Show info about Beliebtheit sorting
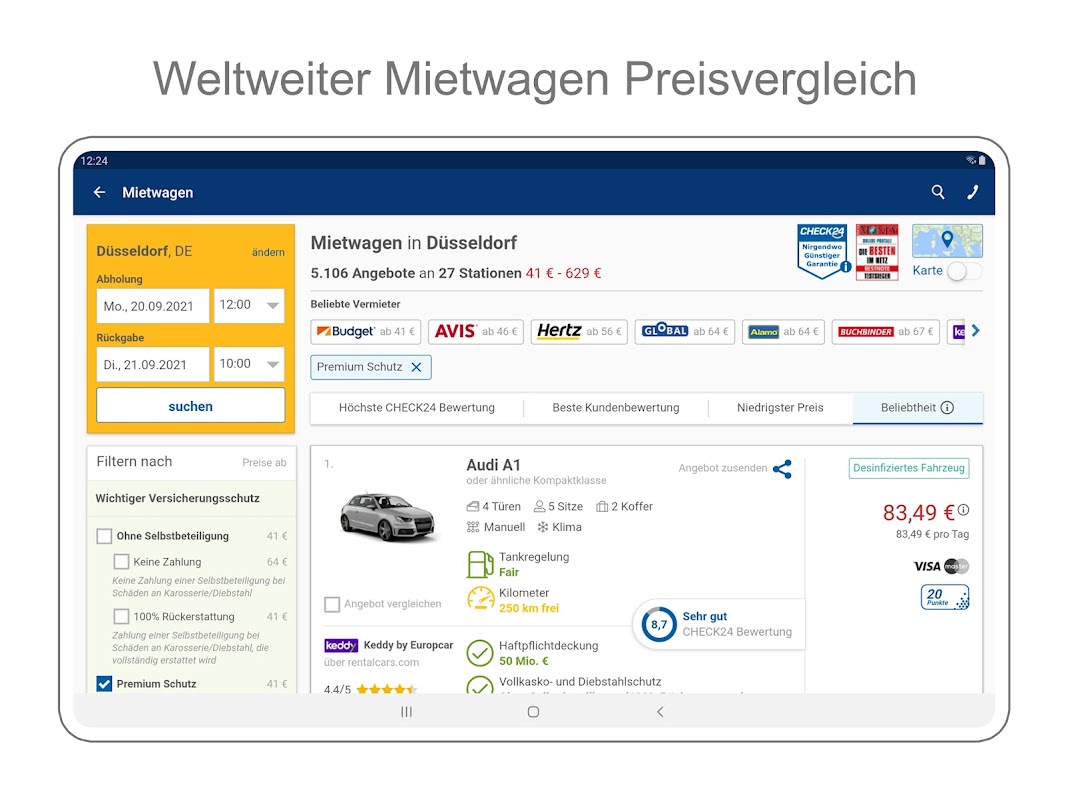This screenshot has width=1068, height=800. point(947,408)
